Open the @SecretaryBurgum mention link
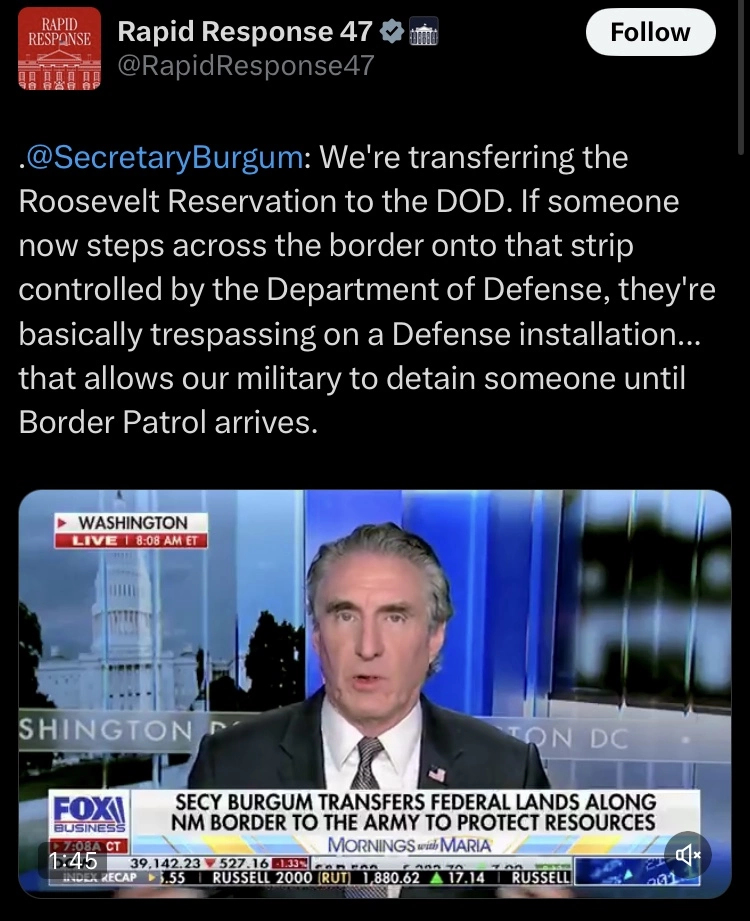 [164, 157]
